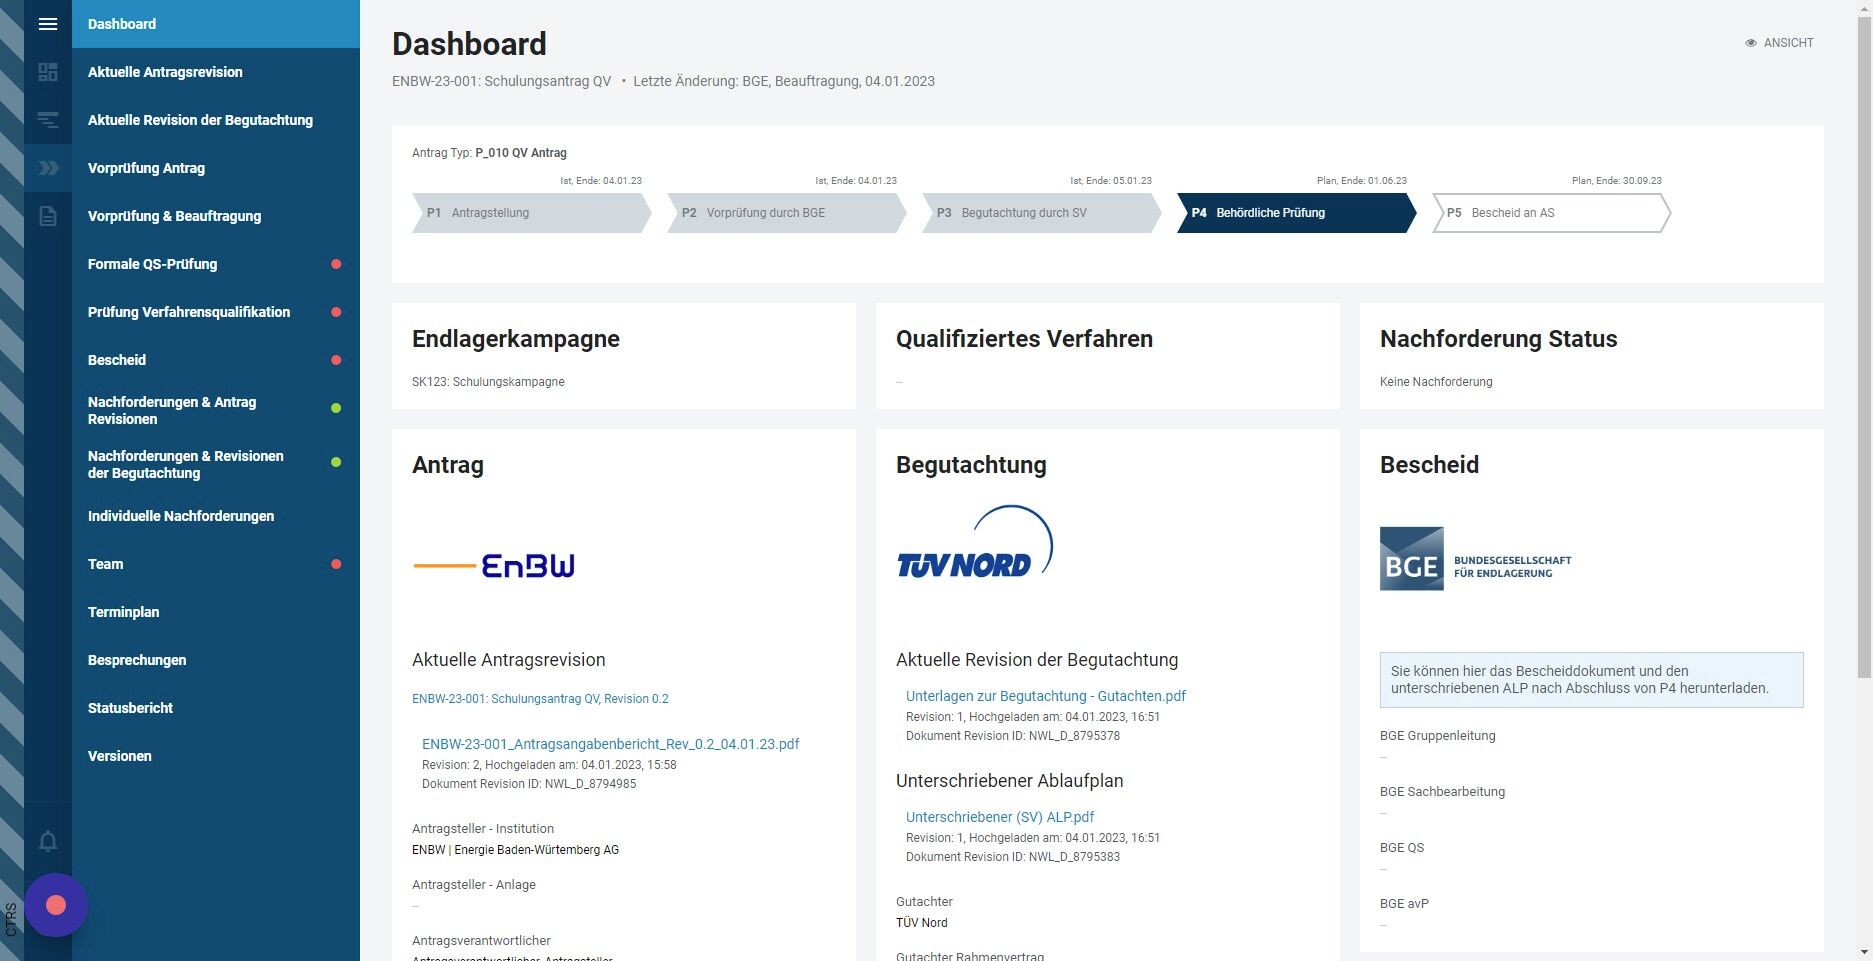
Task: Open link ENBW-23-001: Schulungsantrag QV, Revision 0.2
Action: pyautogui.click(x=540, y=699)
